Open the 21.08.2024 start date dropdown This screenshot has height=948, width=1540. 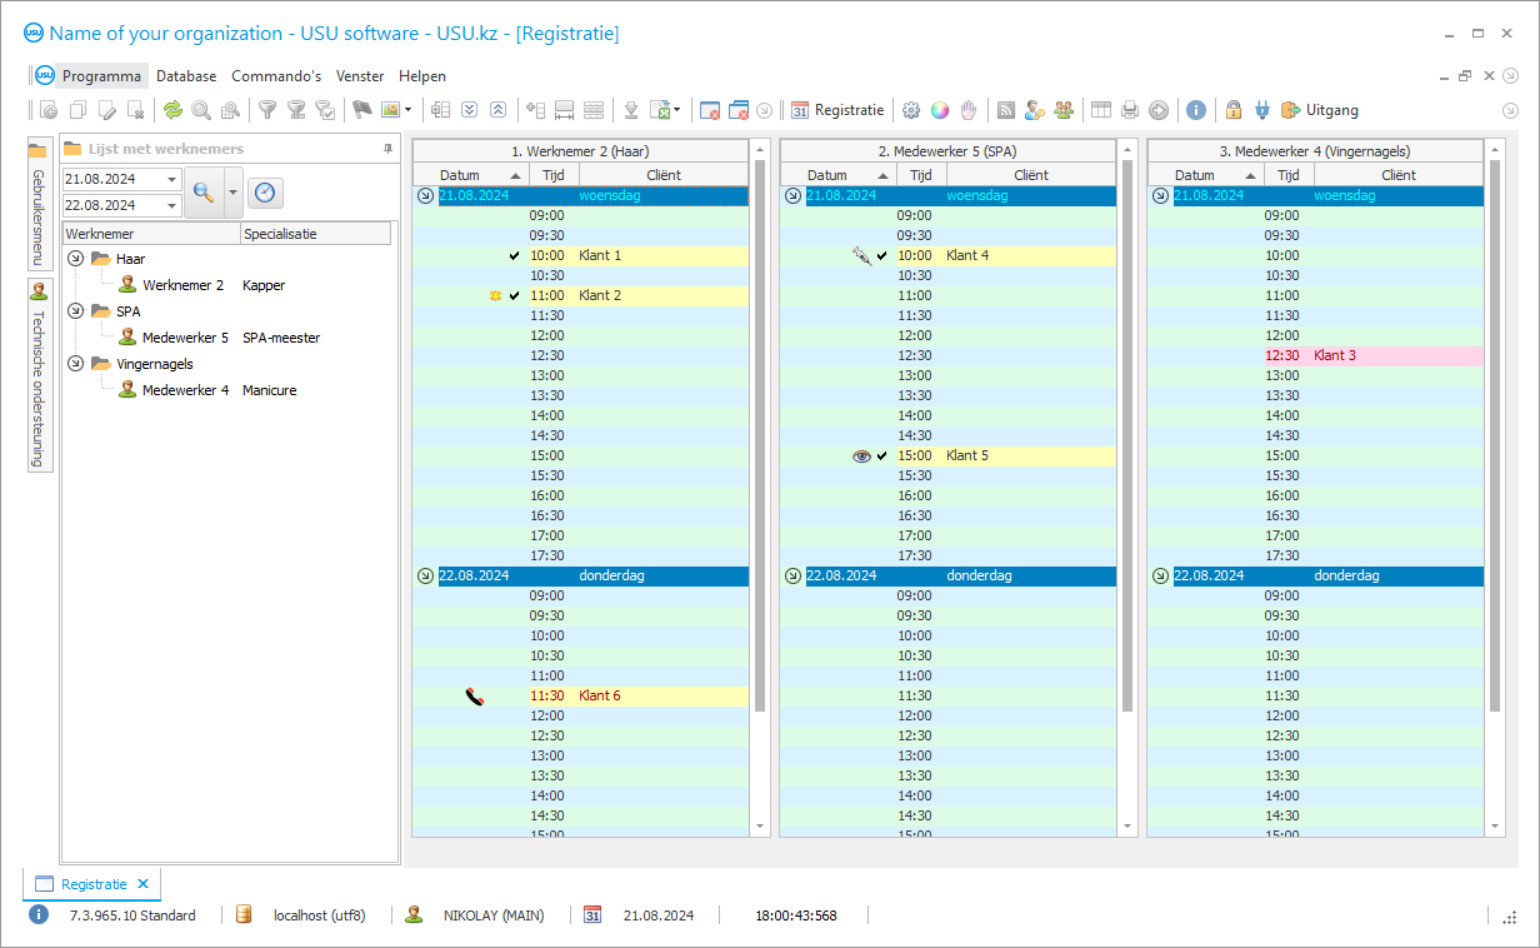(x=172, y=179)
